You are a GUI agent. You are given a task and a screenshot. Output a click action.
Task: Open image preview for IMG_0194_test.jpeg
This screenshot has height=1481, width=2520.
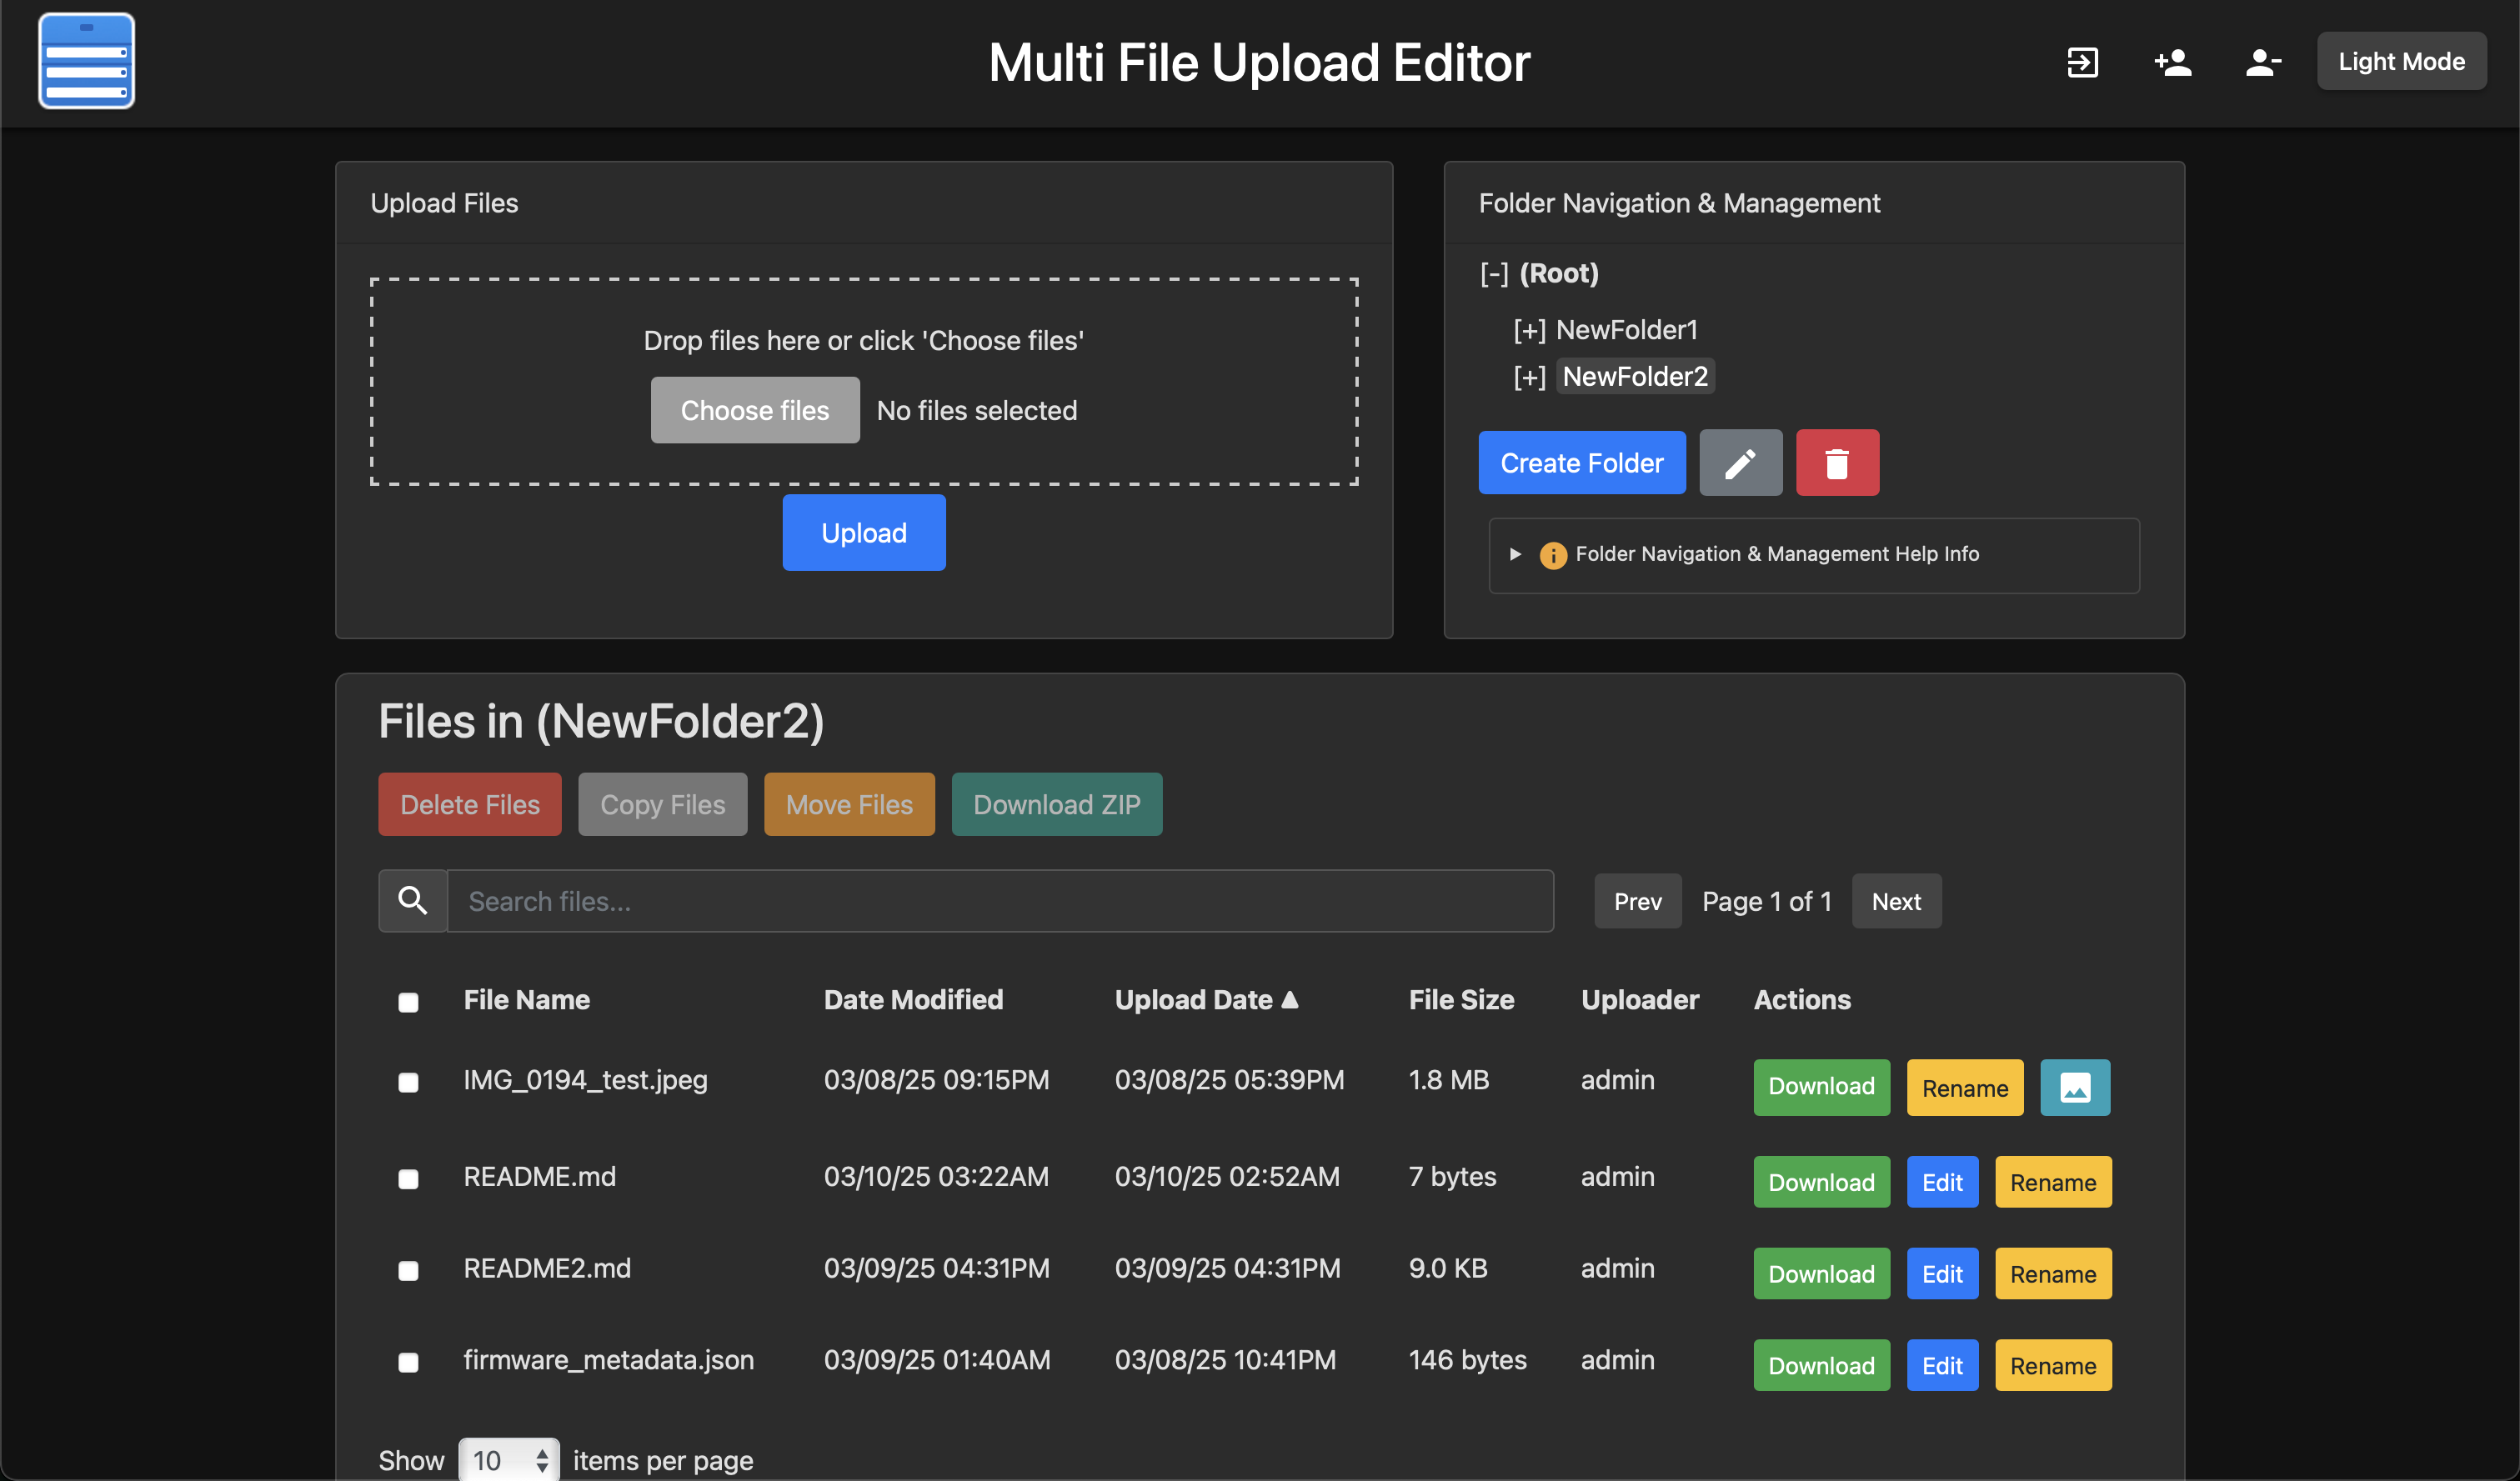[2074, 1087]
